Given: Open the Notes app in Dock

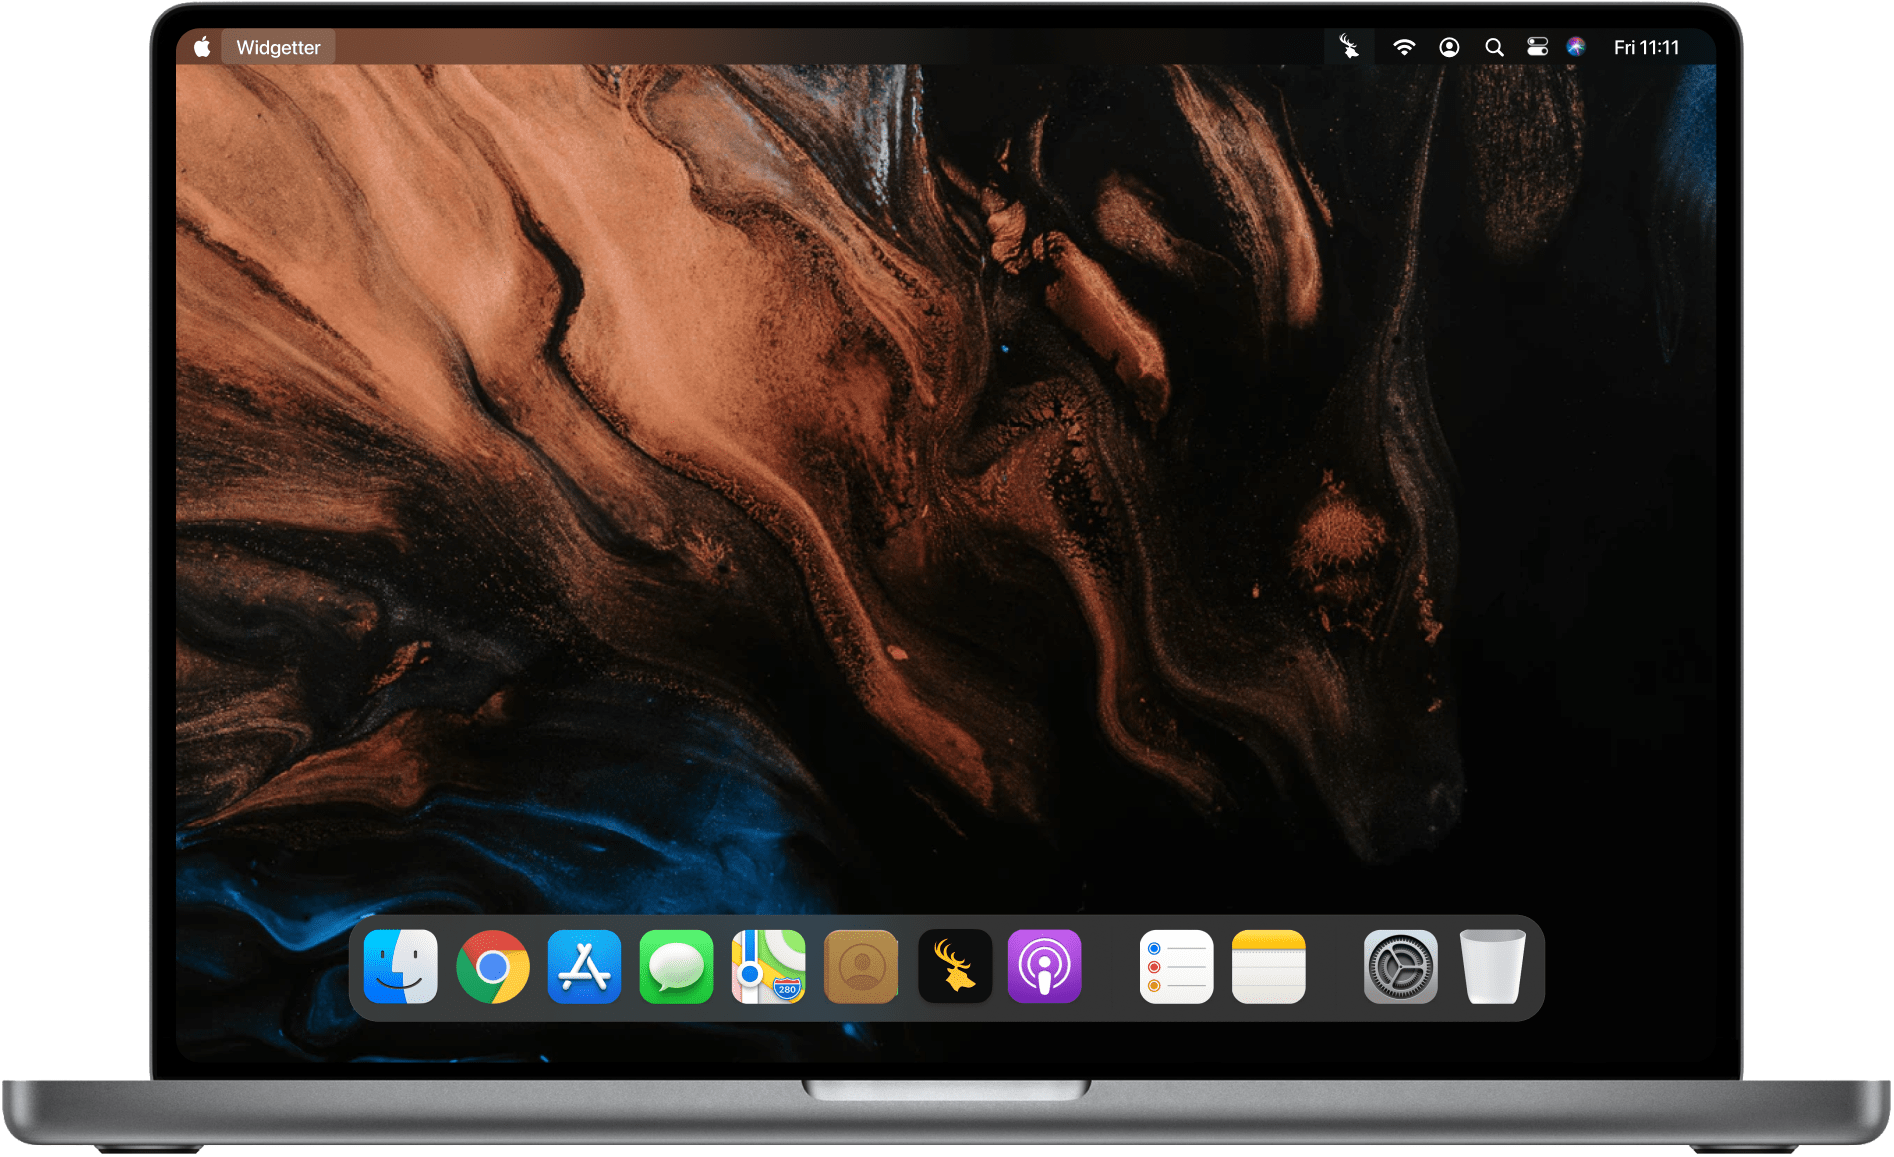Looking at the screenshot, I should (1269, 967).
